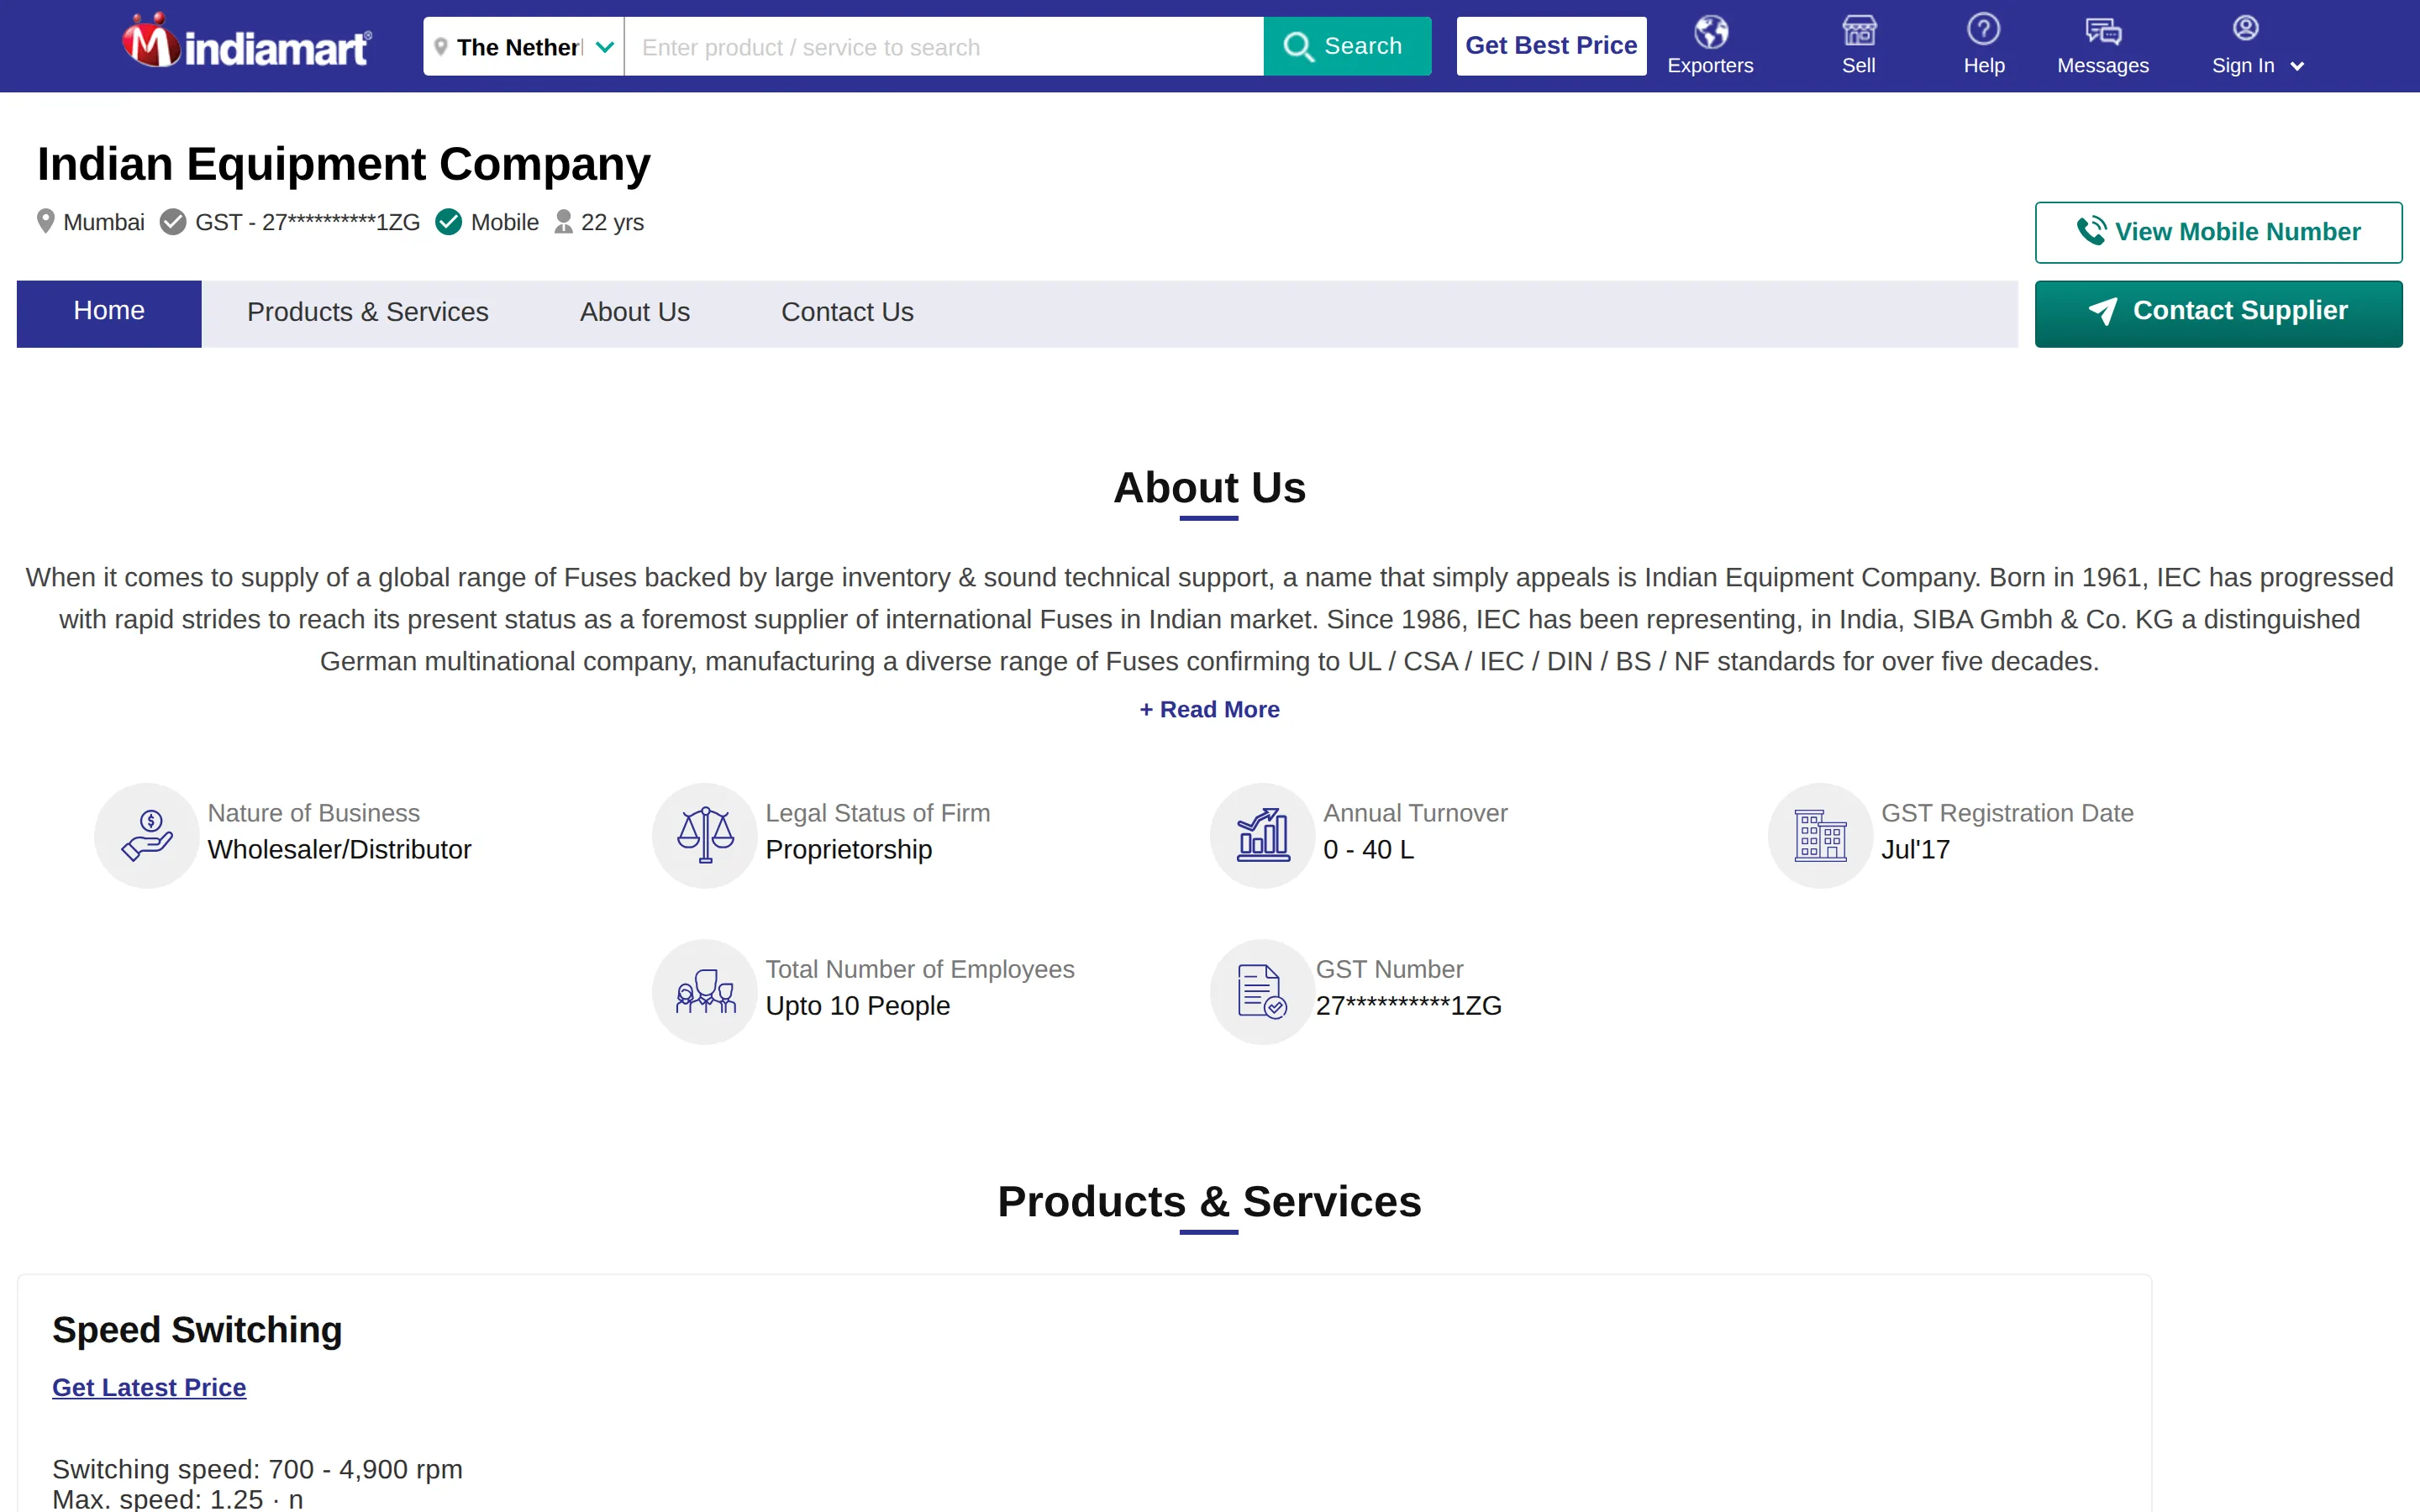The image size is (2420, 1512).
Task: Click the Jul'17 registration date
Action: pos(1915,849)
